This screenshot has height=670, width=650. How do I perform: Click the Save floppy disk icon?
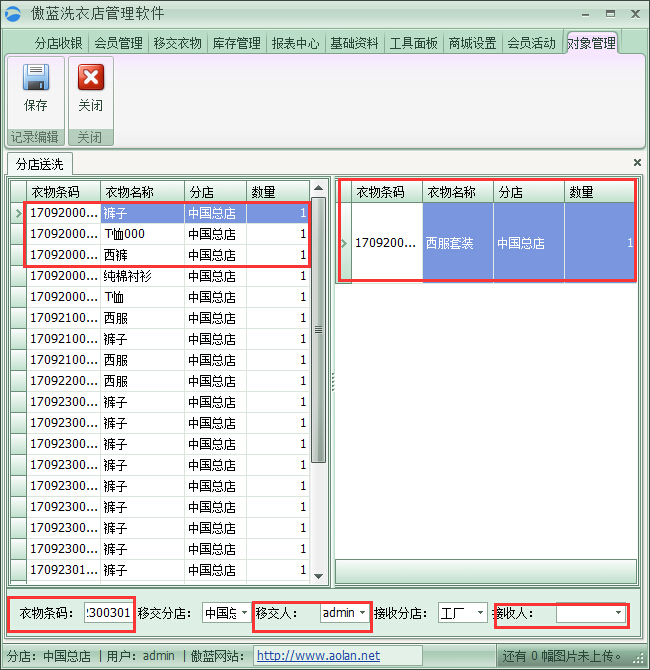tap(36, 77)
